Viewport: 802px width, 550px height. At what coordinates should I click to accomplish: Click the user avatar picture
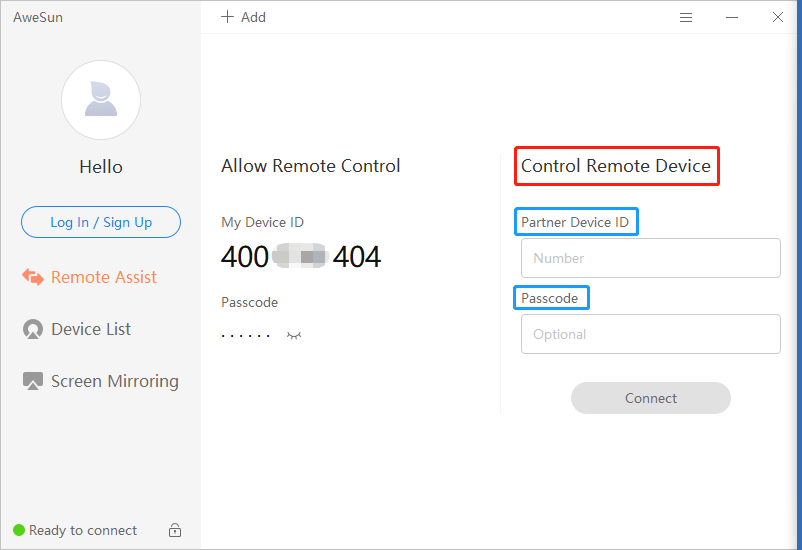coord(101,100)
